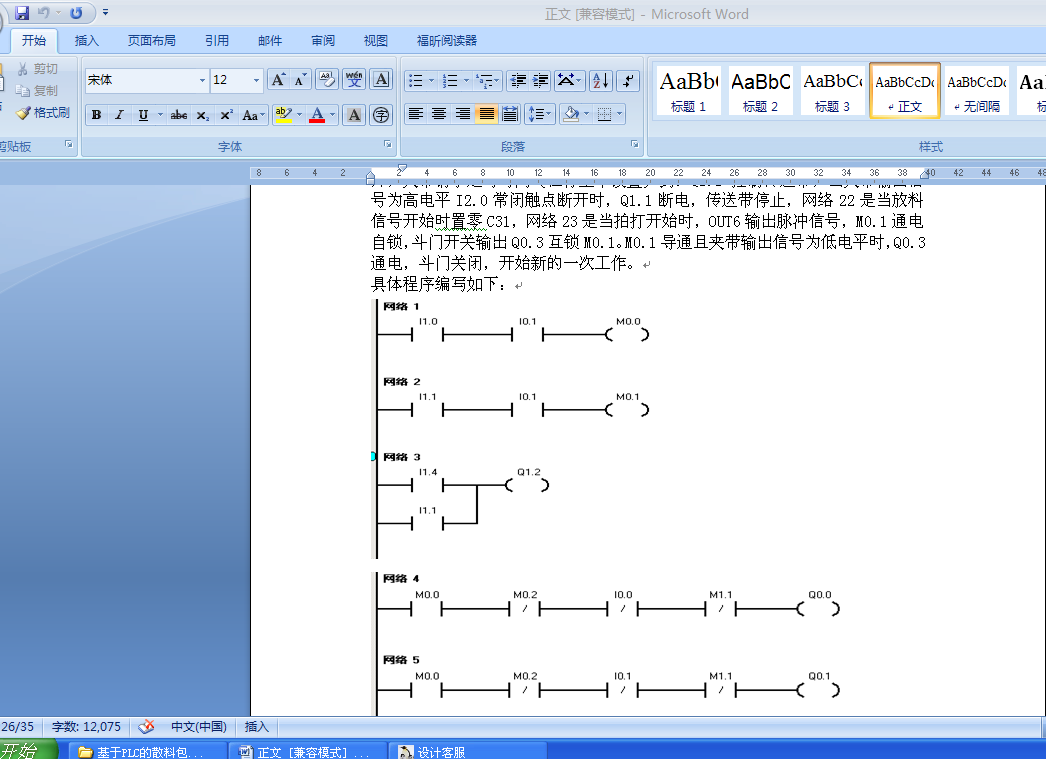Open the 视图 ribbon tab
This screenshot has height=759, width=1046.
click(x=376, y=41)
